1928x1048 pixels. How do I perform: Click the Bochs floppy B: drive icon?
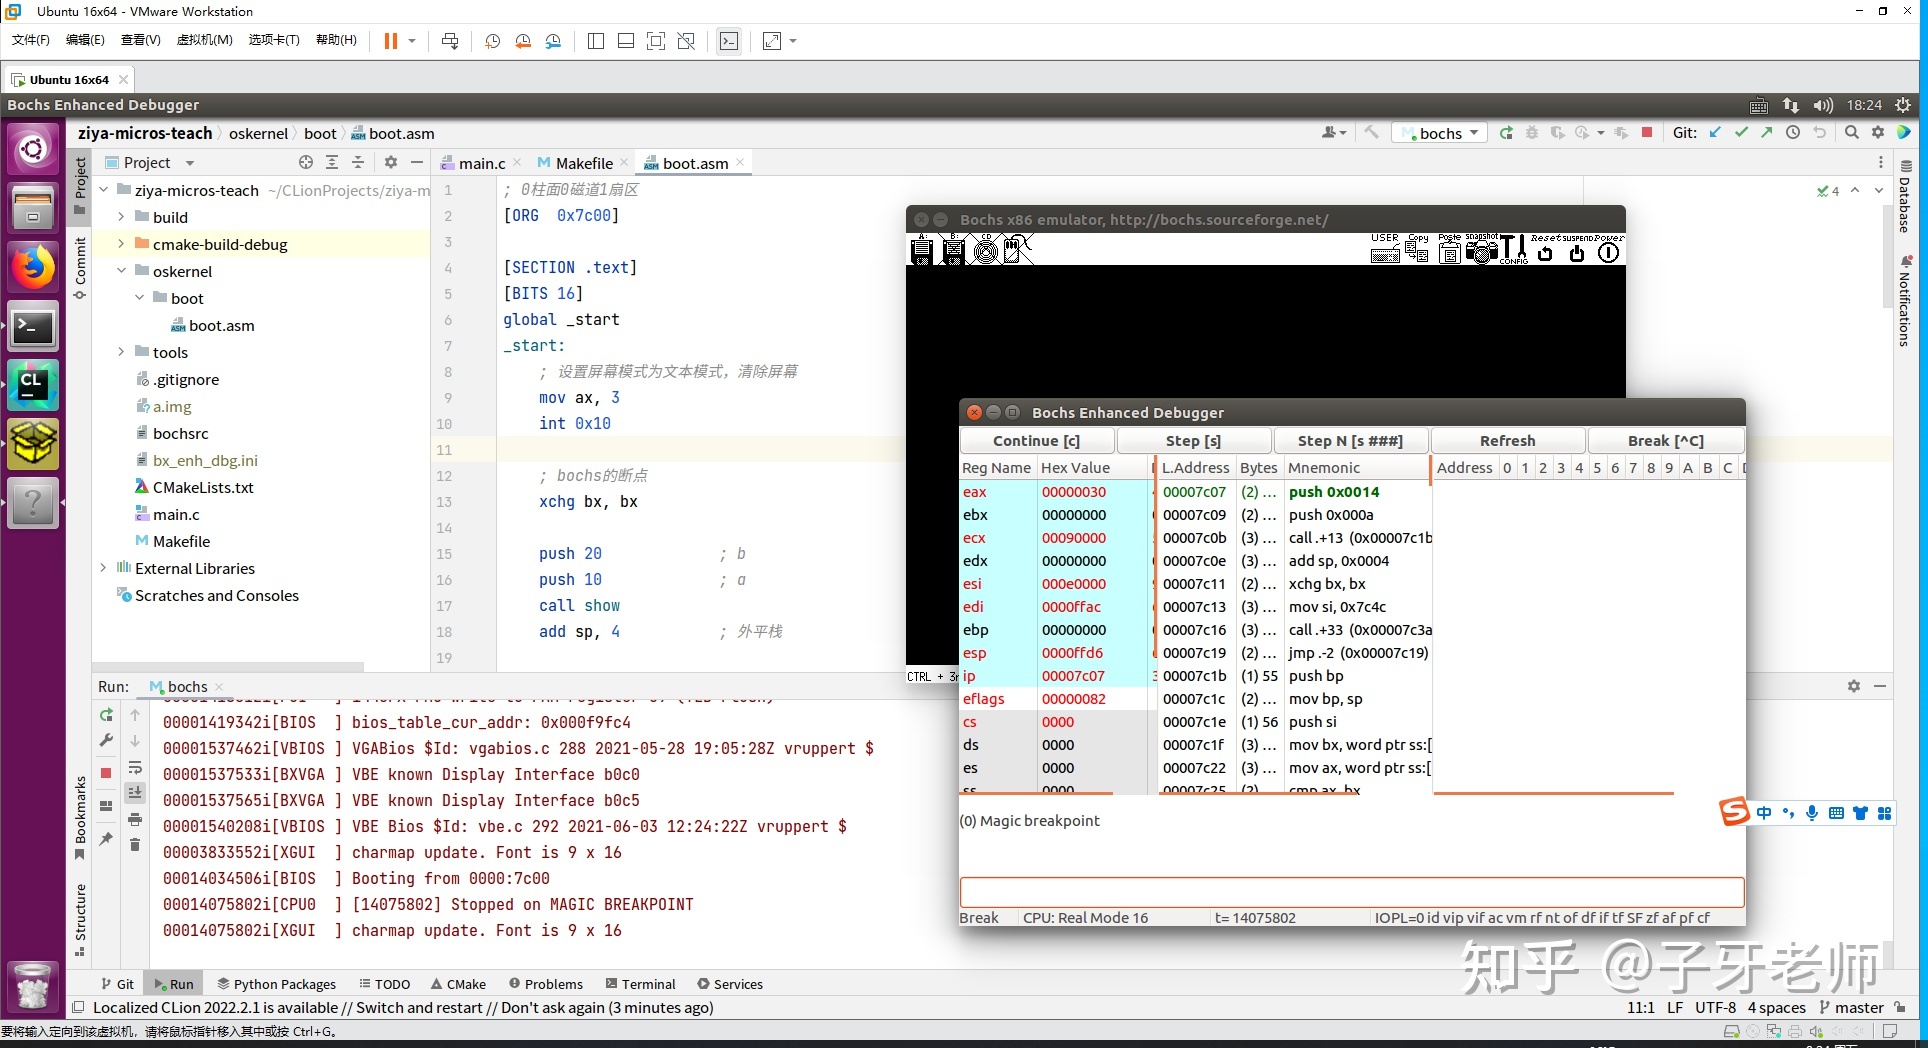click(953, 250)
